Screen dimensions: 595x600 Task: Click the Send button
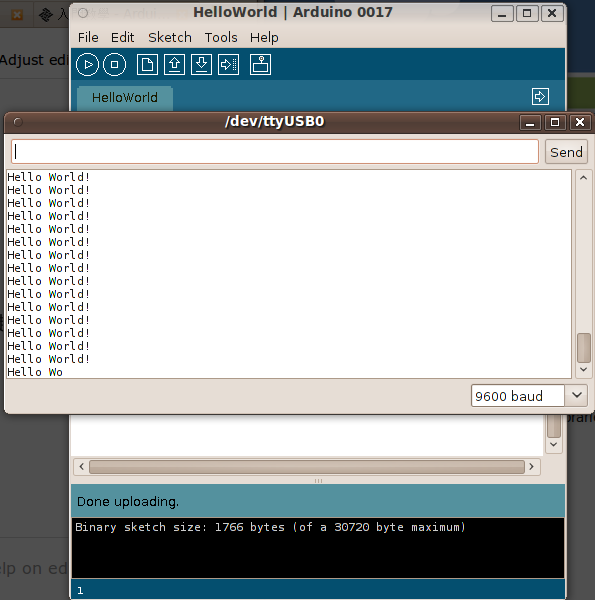[566, 152]
